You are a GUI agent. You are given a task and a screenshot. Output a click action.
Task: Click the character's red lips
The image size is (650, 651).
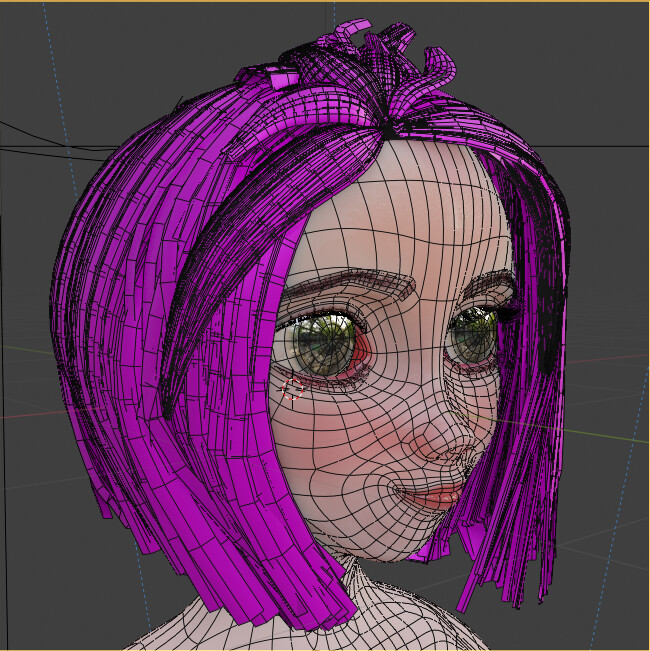[x=434, y=498]
